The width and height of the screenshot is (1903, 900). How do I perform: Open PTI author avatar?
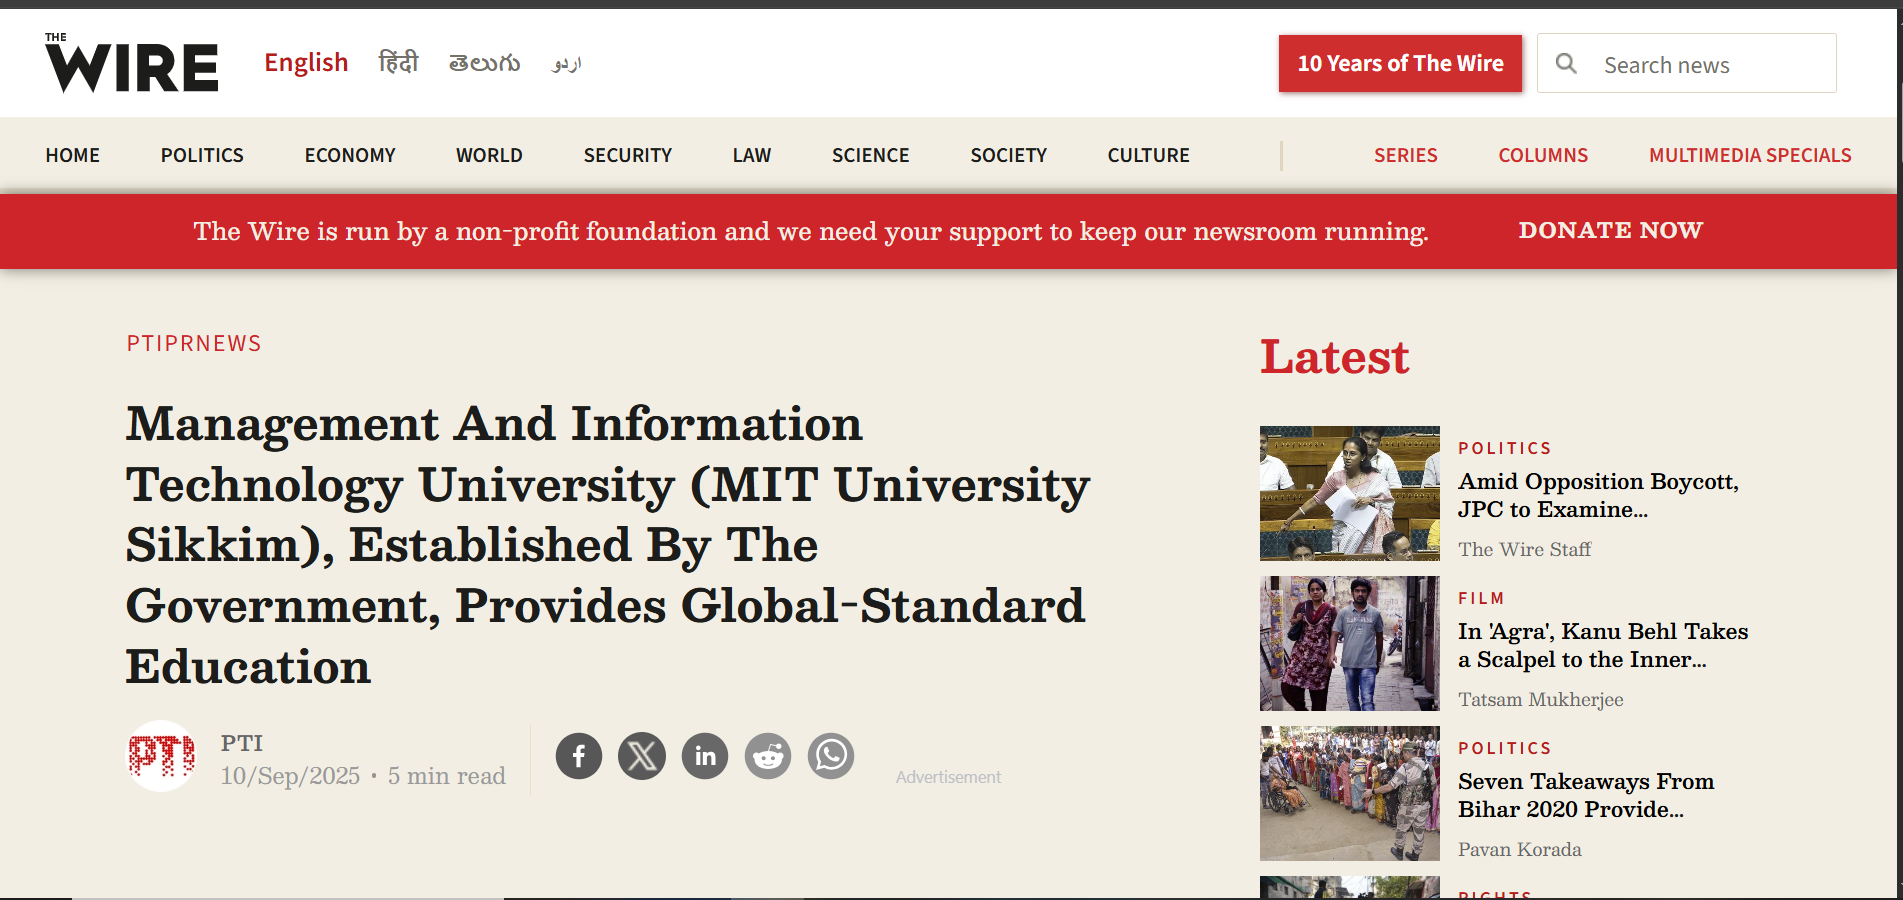pyautogui.click(x=161, y=756)
